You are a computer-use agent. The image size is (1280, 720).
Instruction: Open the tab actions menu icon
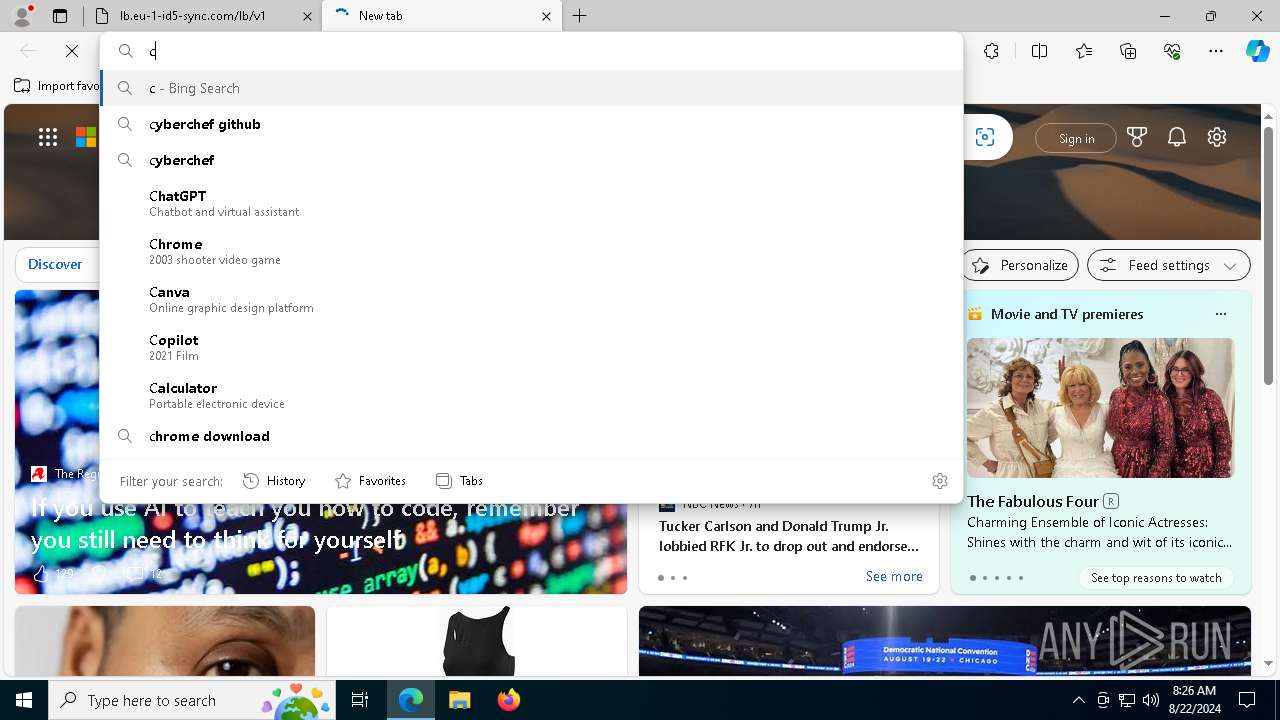click(60, 16)
